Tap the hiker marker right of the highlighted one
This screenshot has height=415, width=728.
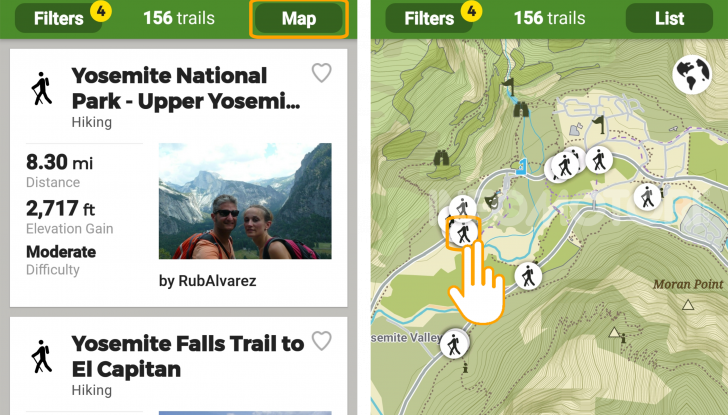coord(528,275)
